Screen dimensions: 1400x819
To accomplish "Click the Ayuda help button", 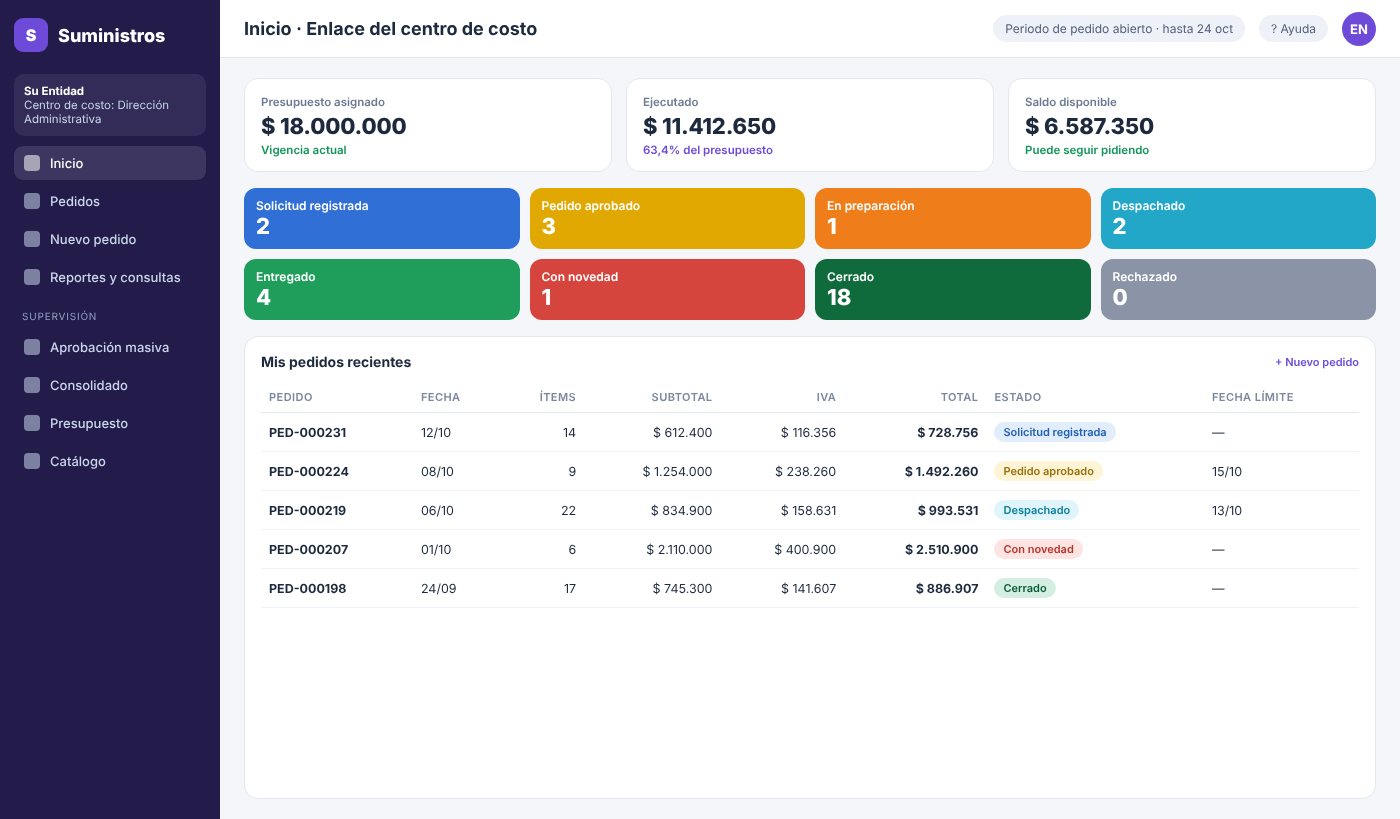I will (x=1293, y=29).
